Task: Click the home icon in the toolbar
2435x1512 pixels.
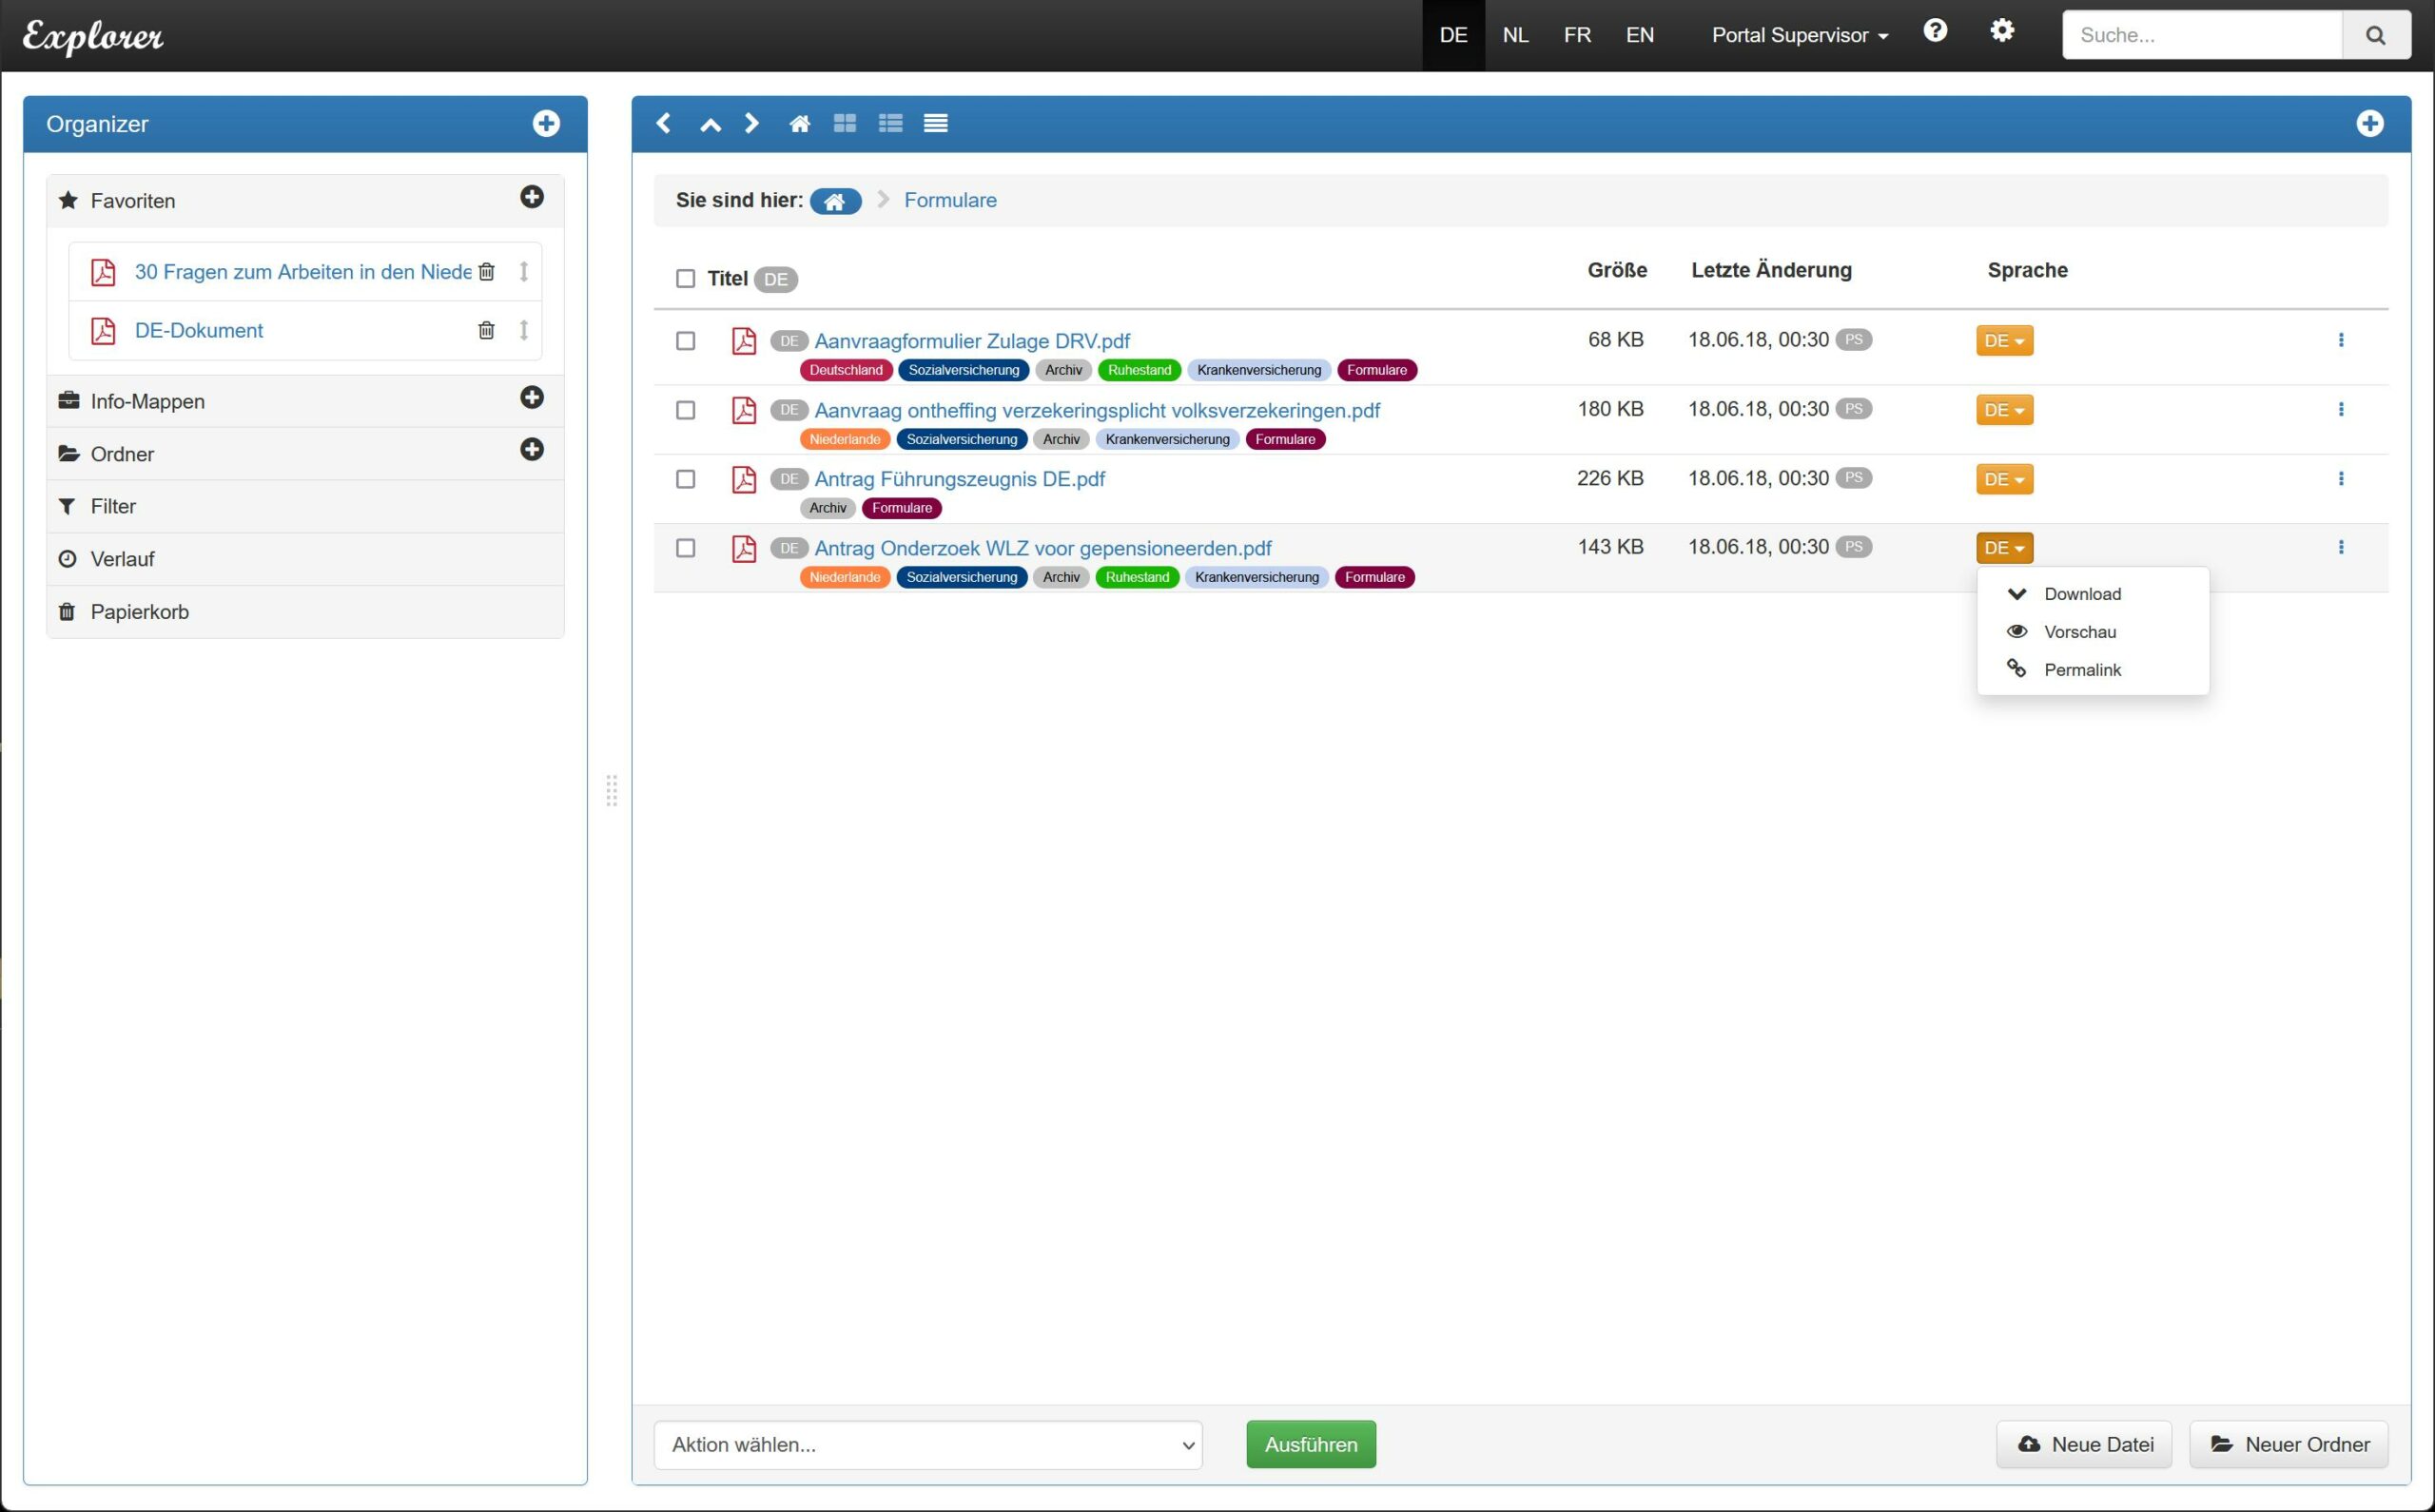Action: [x=799, y=123]
